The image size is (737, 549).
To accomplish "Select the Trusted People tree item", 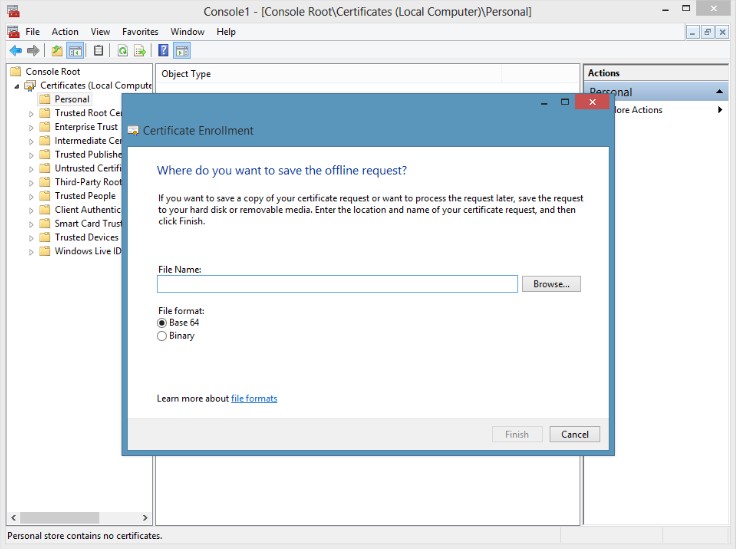I will tap(85, 196).
